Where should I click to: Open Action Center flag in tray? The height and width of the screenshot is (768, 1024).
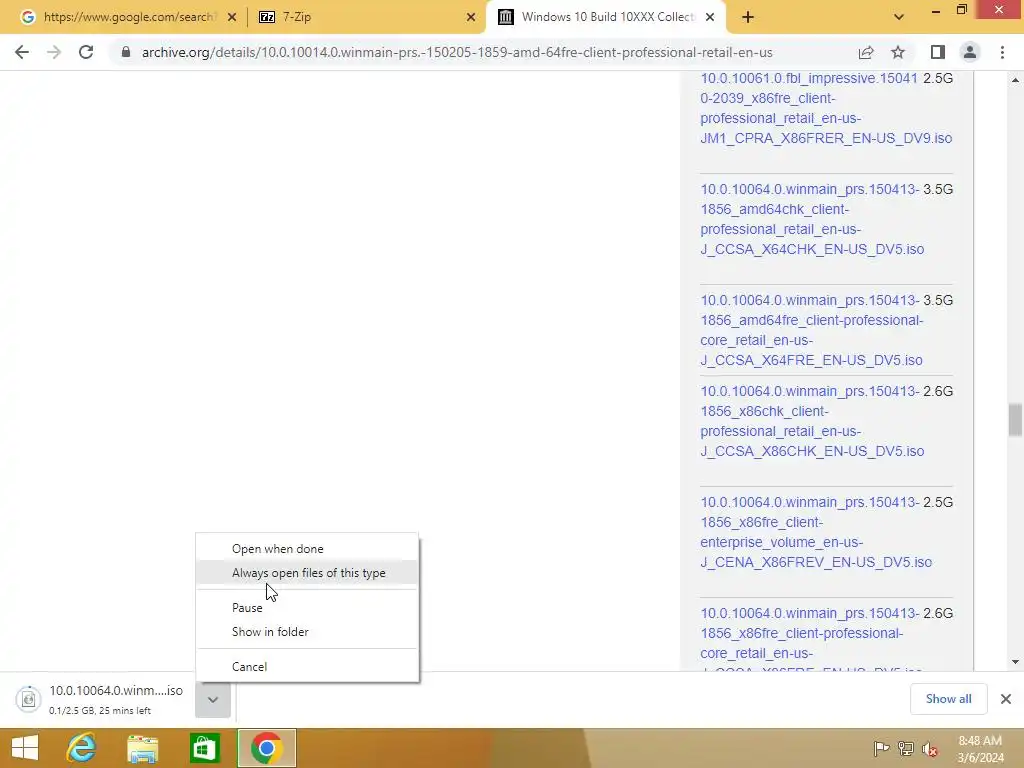coord(881,749)
